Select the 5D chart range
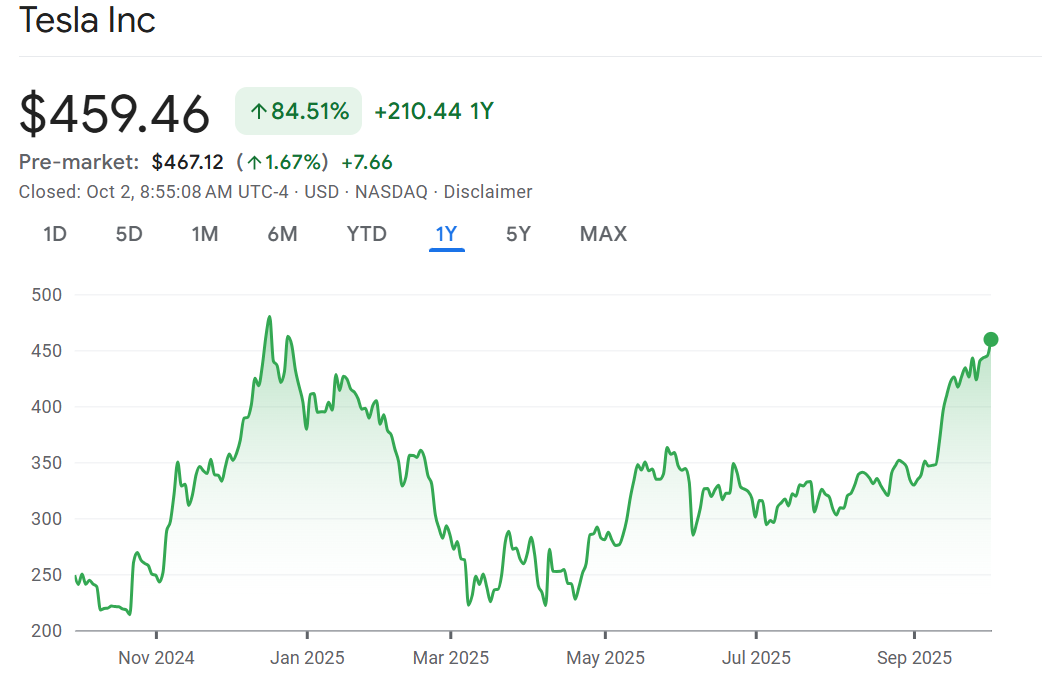 pos(129,234)
